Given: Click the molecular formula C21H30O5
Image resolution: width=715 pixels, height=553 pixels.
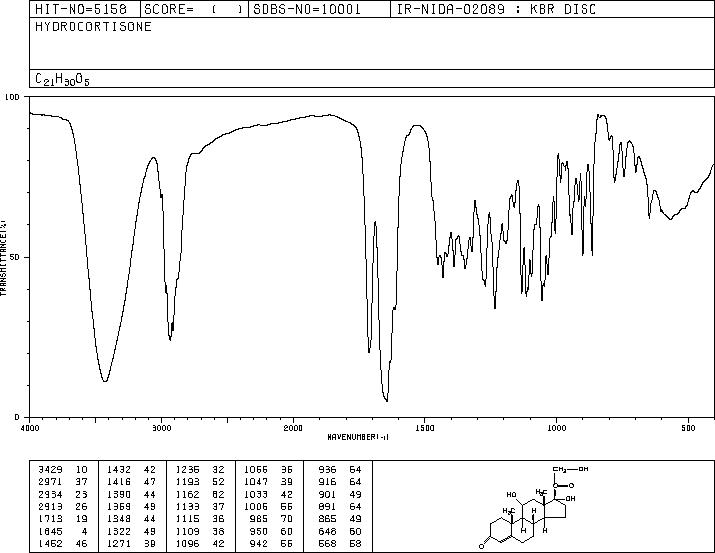Looking at the screenshot, I should [62, 80].
